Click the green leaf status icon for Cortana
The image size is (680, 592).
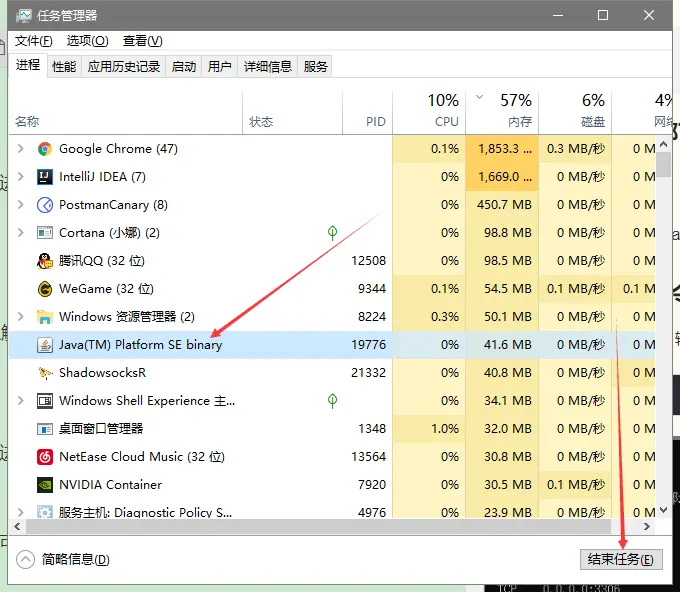point(332,233)
